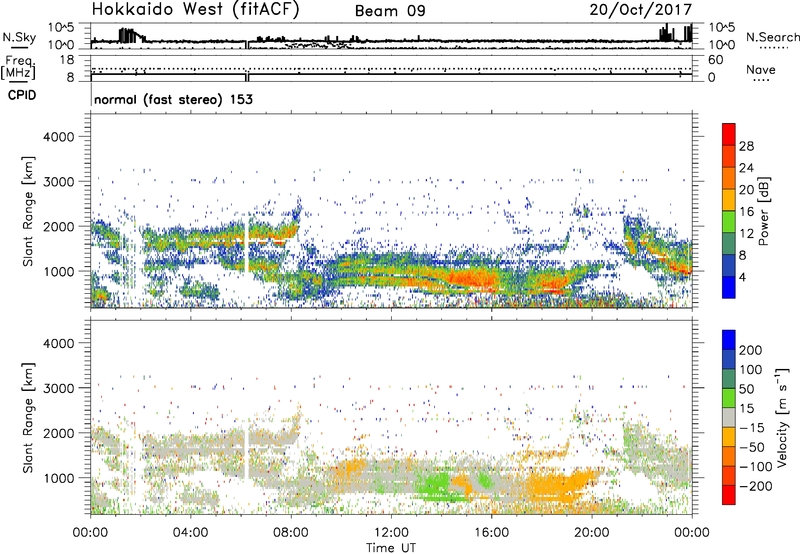Click the 'Power [dB]' colorbar label

(x=763, y=211)
